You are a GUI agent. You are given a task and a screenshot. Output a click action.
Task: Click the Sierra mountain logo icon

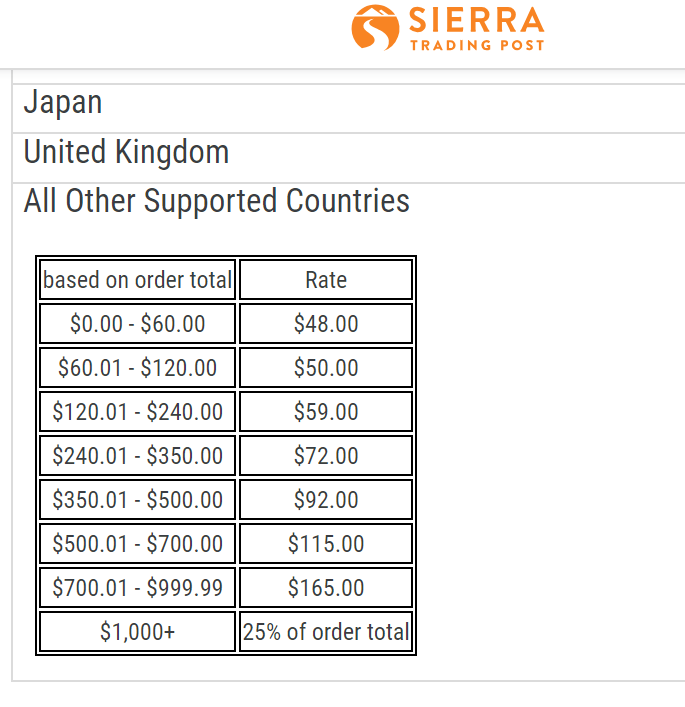pyautogui.click(x=375, y=28)
